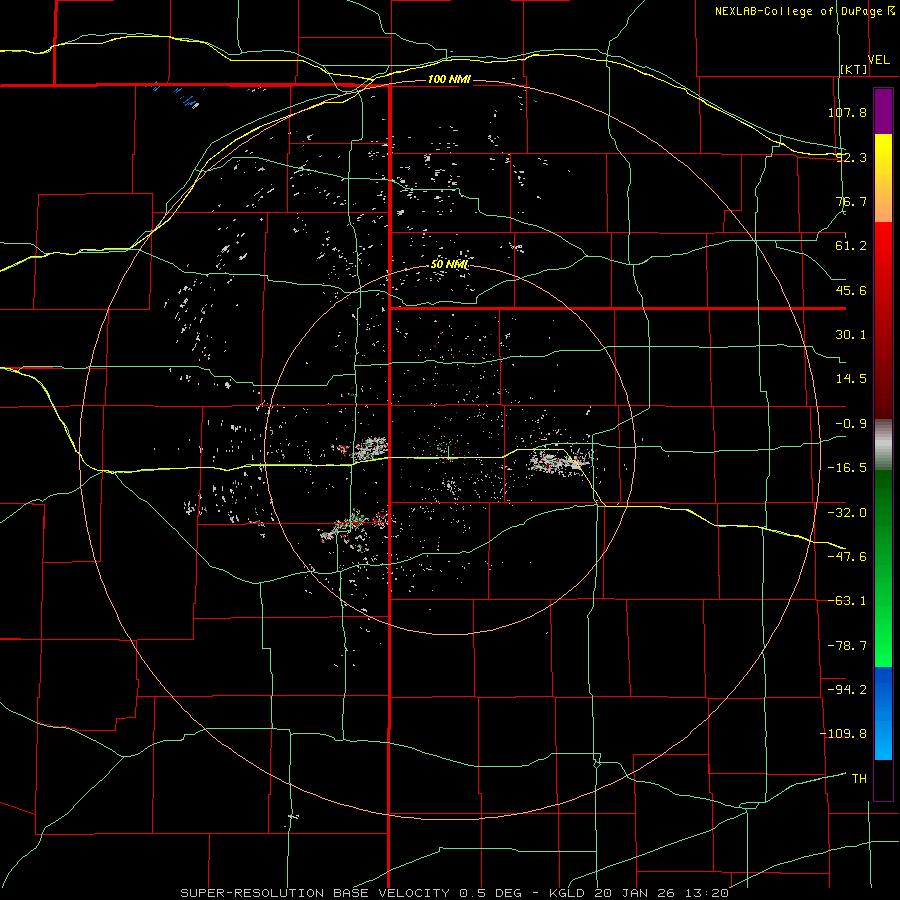900x900 pixels.
Task: Click the 30.1 velocity scale value
Action: click(x=851, y=335)
